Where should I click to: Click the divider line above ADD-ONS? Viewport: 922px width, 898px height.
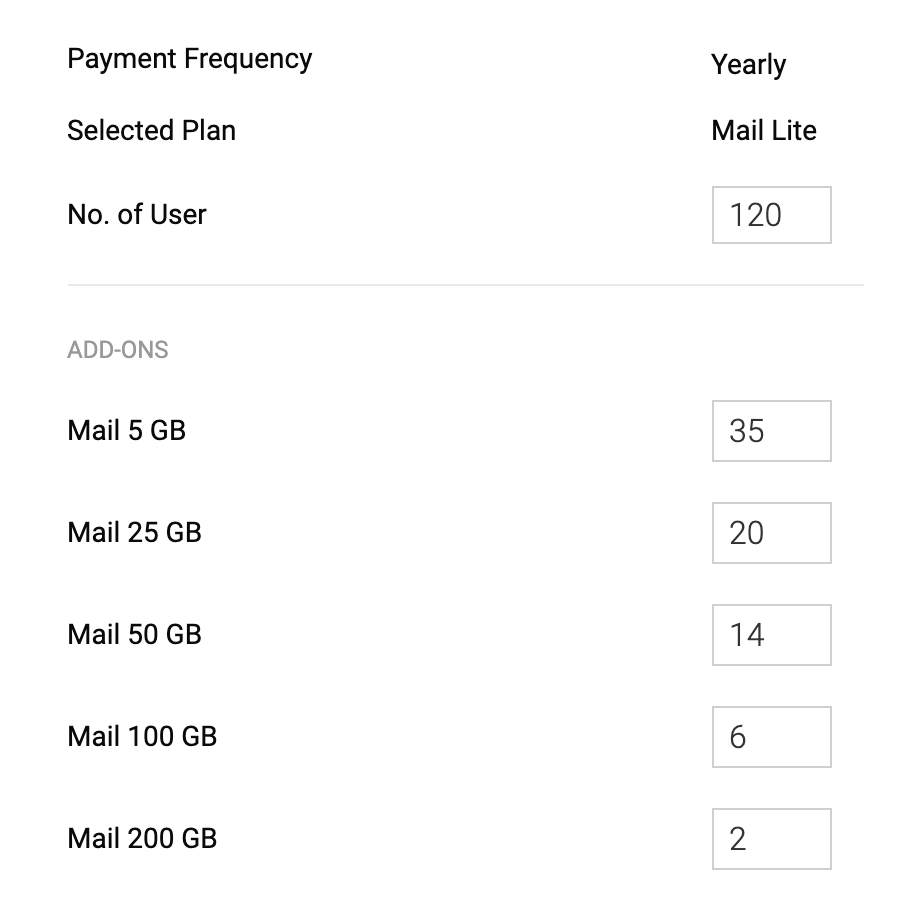click(466, 285)
